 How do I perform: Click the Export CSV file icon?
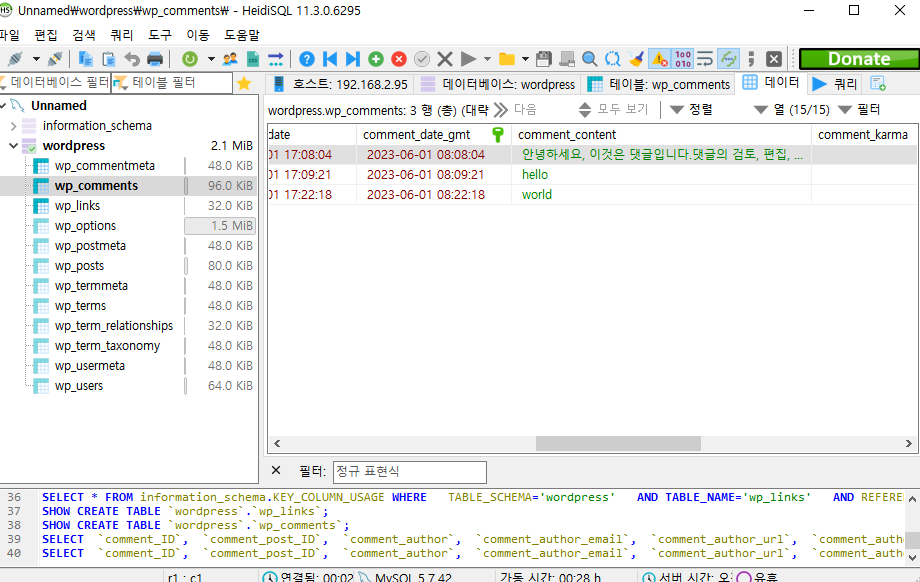(x=253, y=59)
